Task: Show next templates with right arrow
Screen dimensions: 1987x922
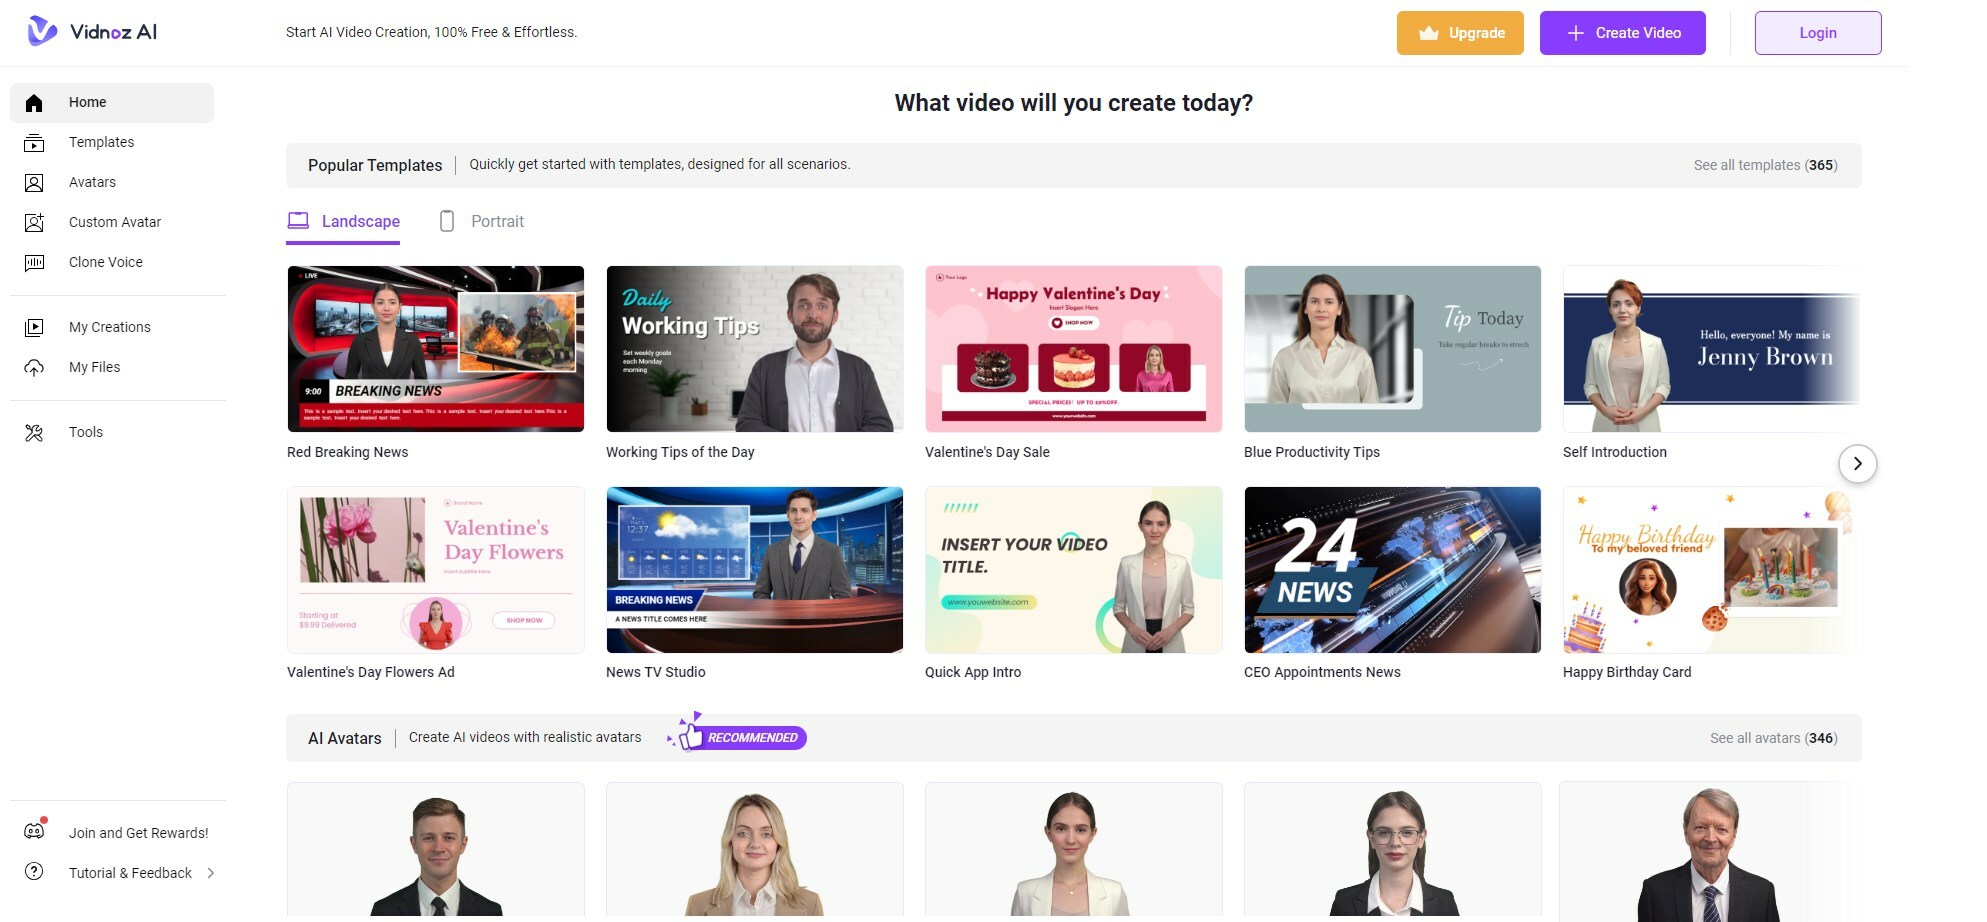Action: (x=1857, y=464)
